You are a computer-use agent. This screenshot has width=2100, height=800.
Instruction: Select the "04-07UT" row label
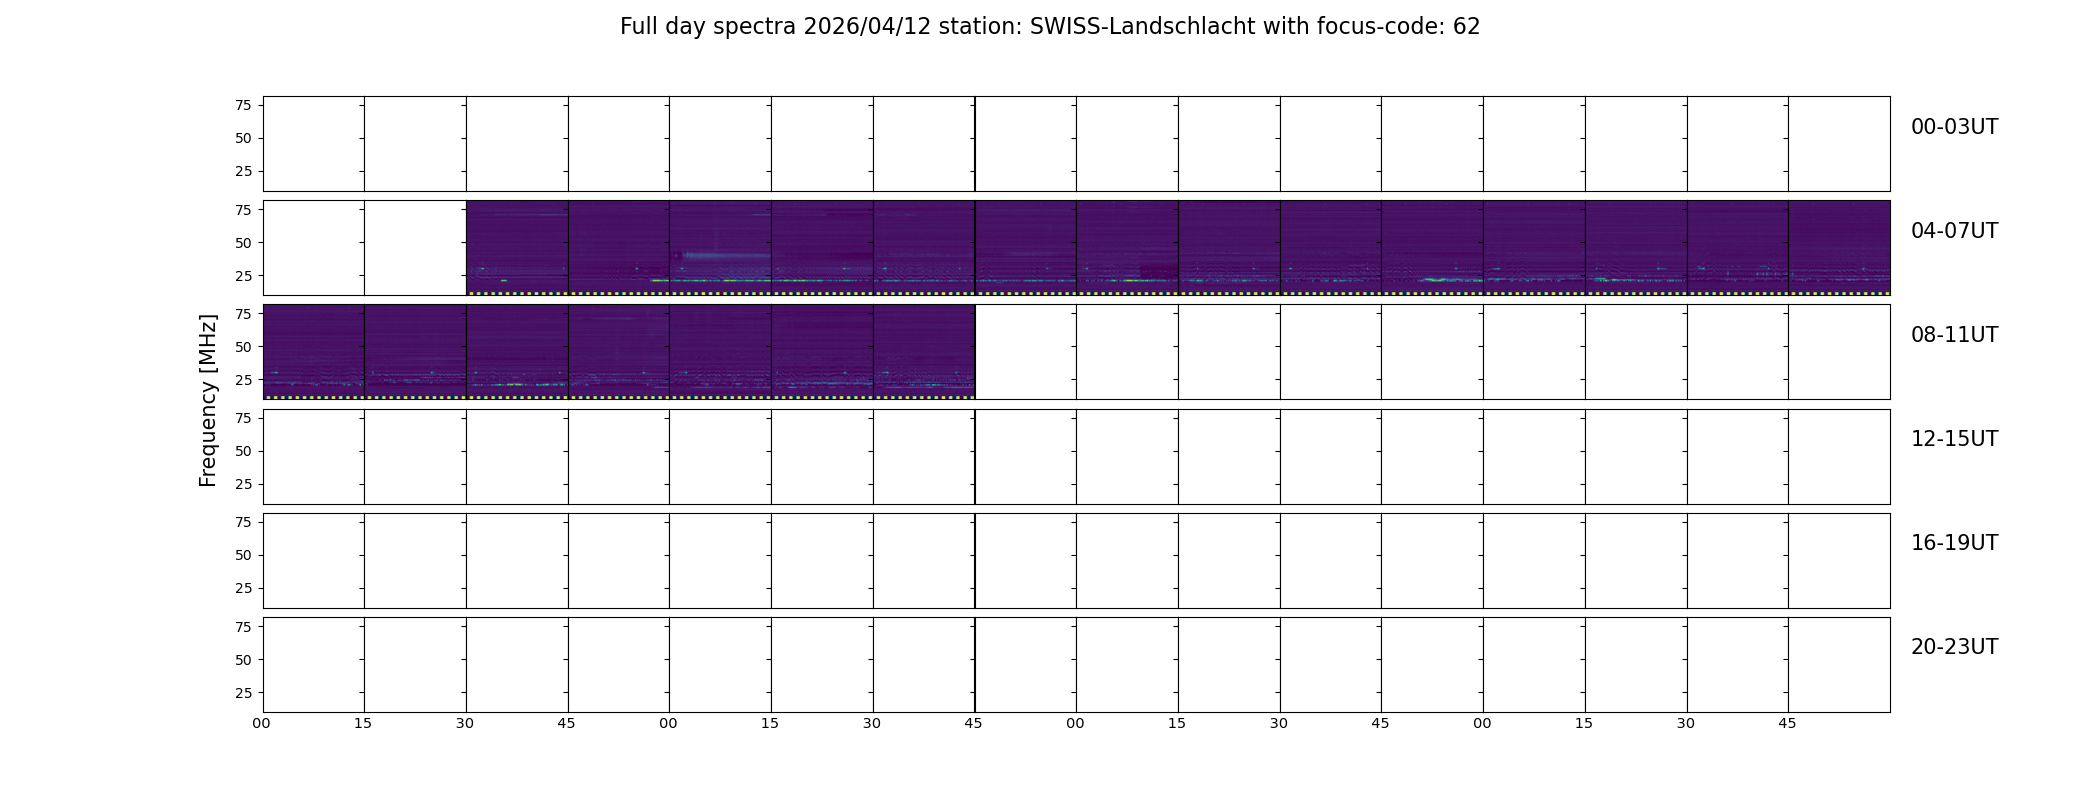pyautogui.click(x=1954, y=231)
